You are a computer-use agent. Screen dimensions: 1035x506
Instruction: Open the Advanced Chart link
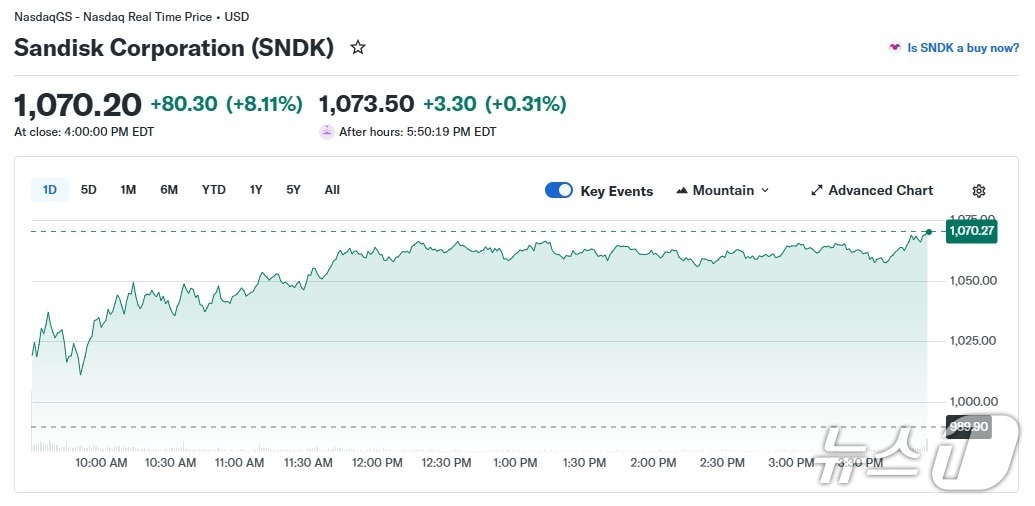(880, 190)
